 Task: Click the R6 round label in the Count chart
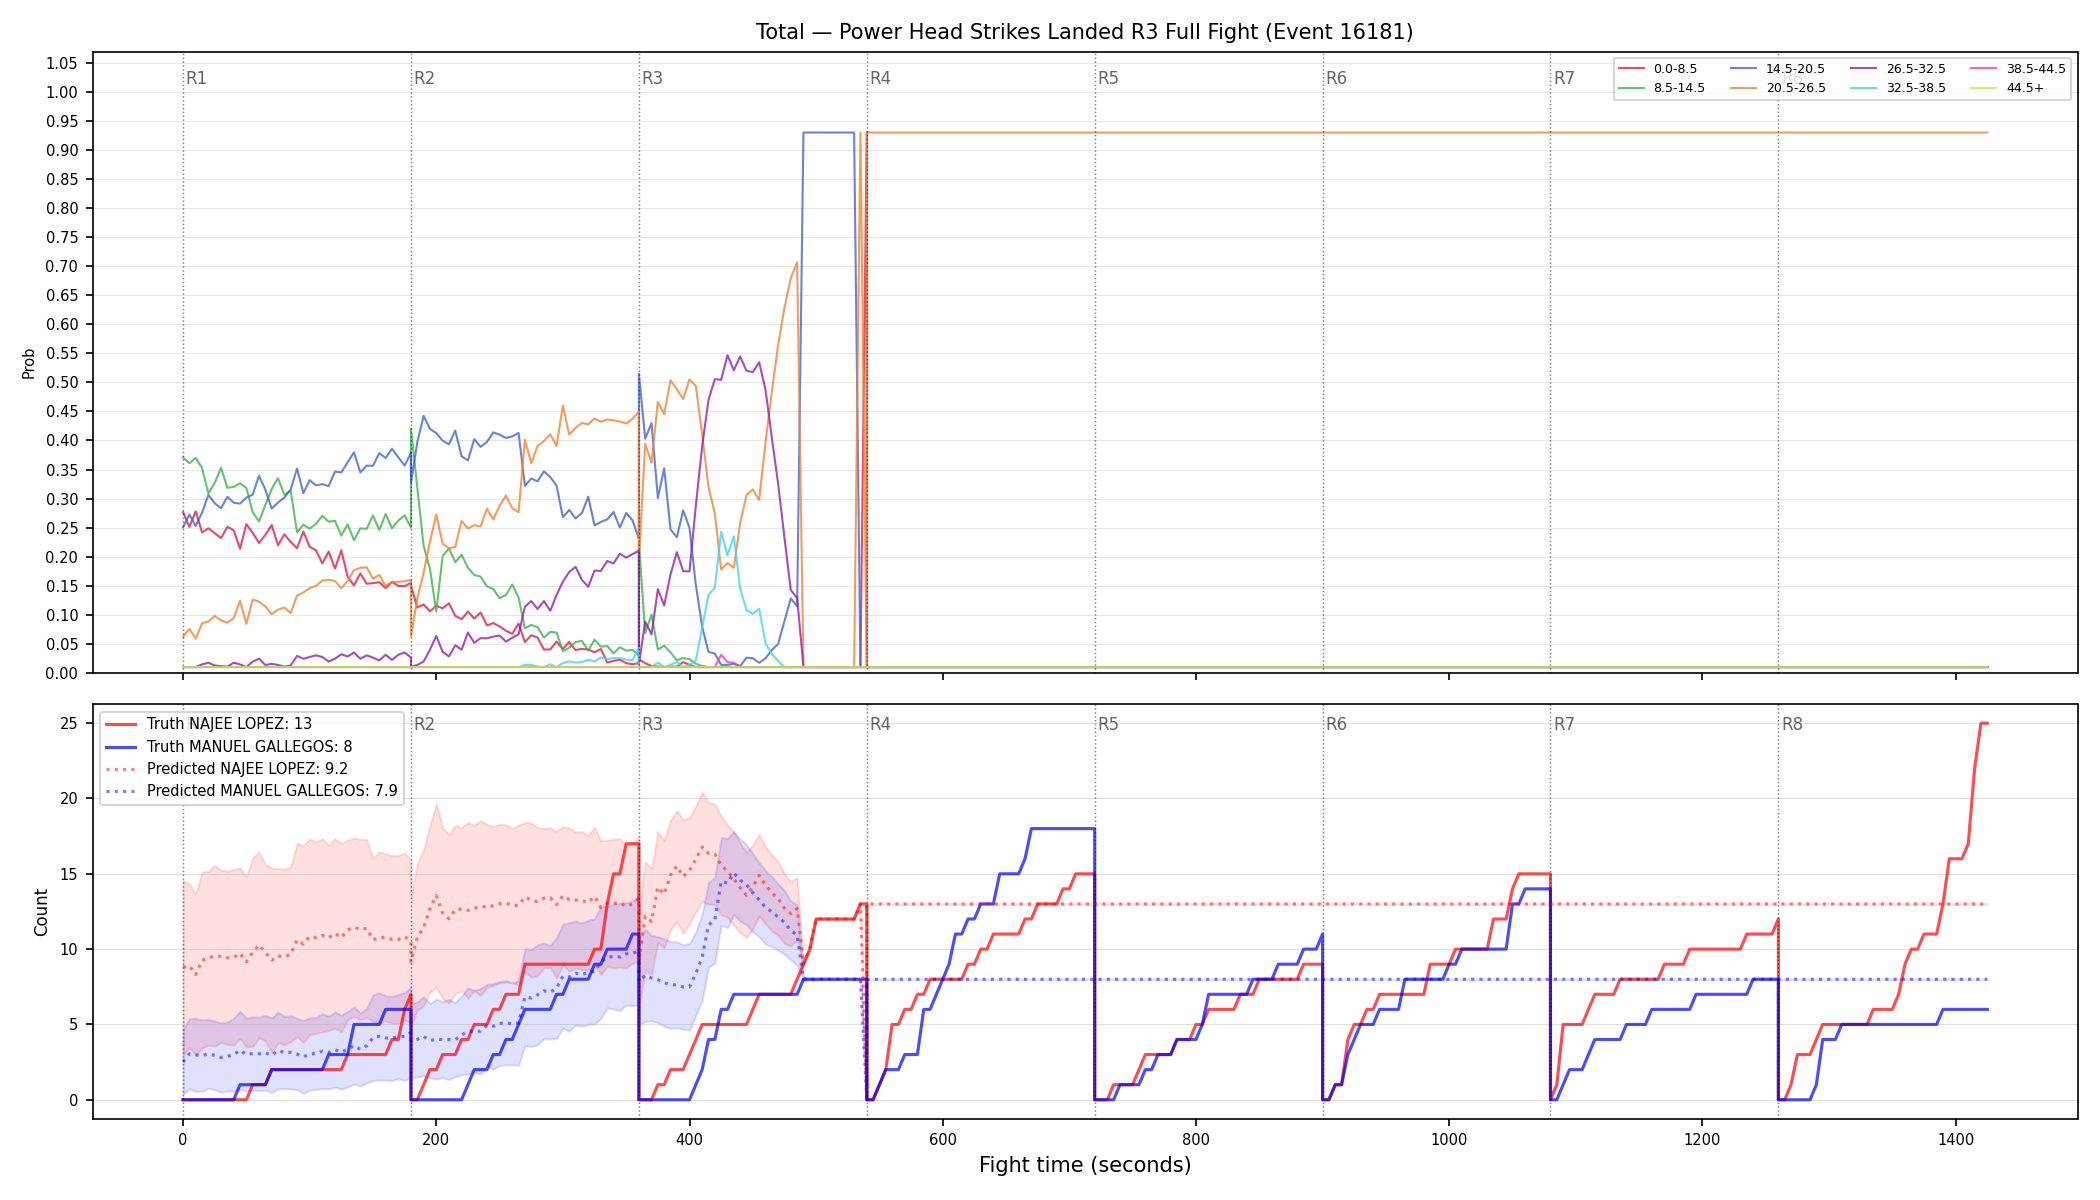coord(1336,724)
